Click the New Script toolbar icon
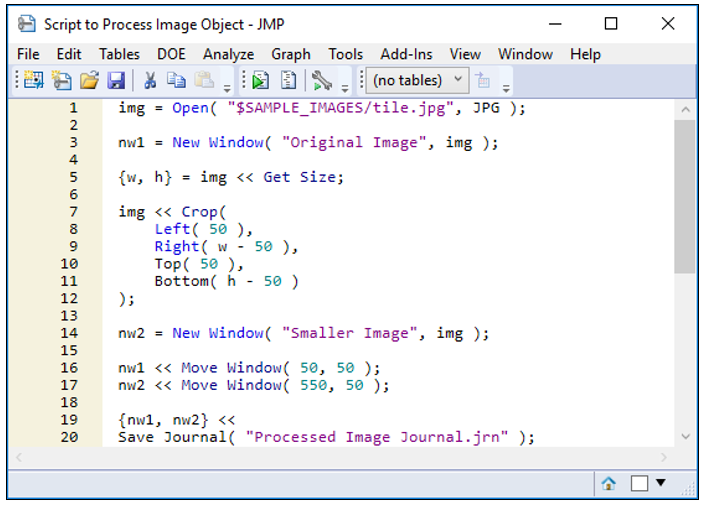This screenshot has width=704, height=505. [61, 80]
